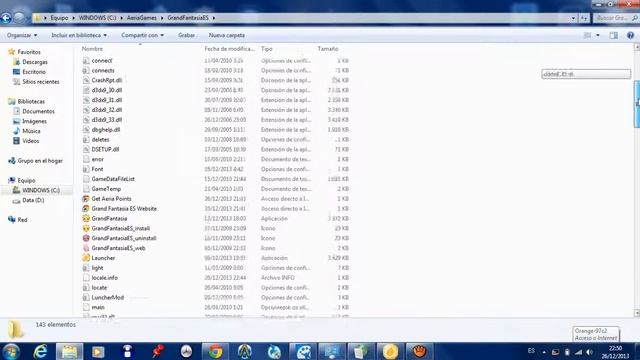
Task: Select WINDOWS (C:) drive in the sidebar
Action: click(x=41, y=190)
